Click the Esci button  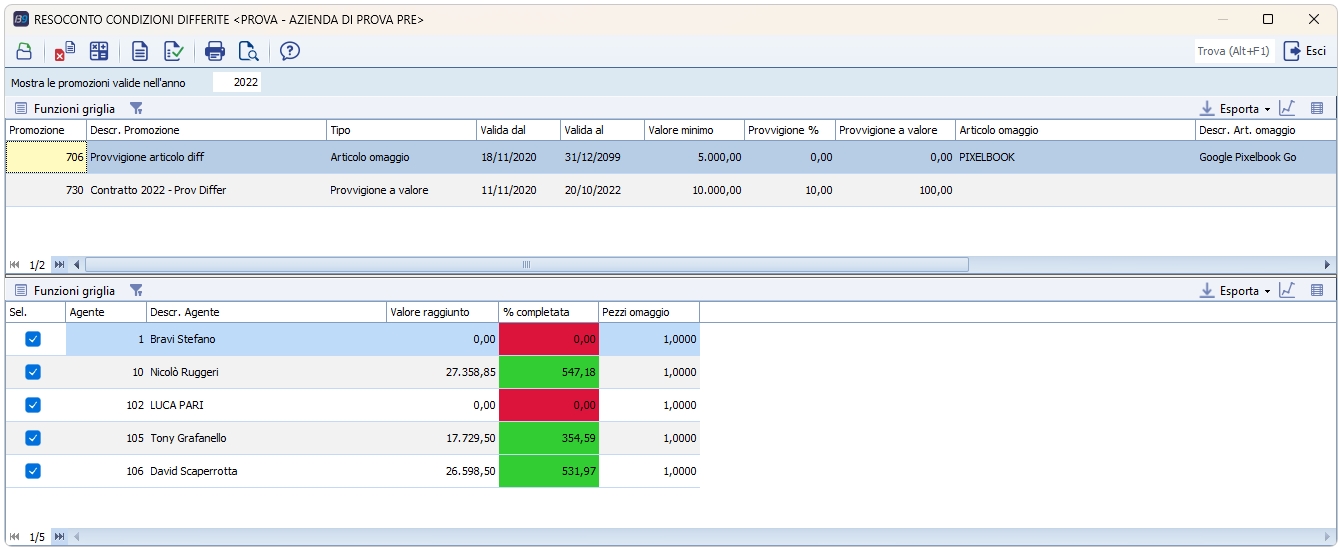tap(1305, 51)
